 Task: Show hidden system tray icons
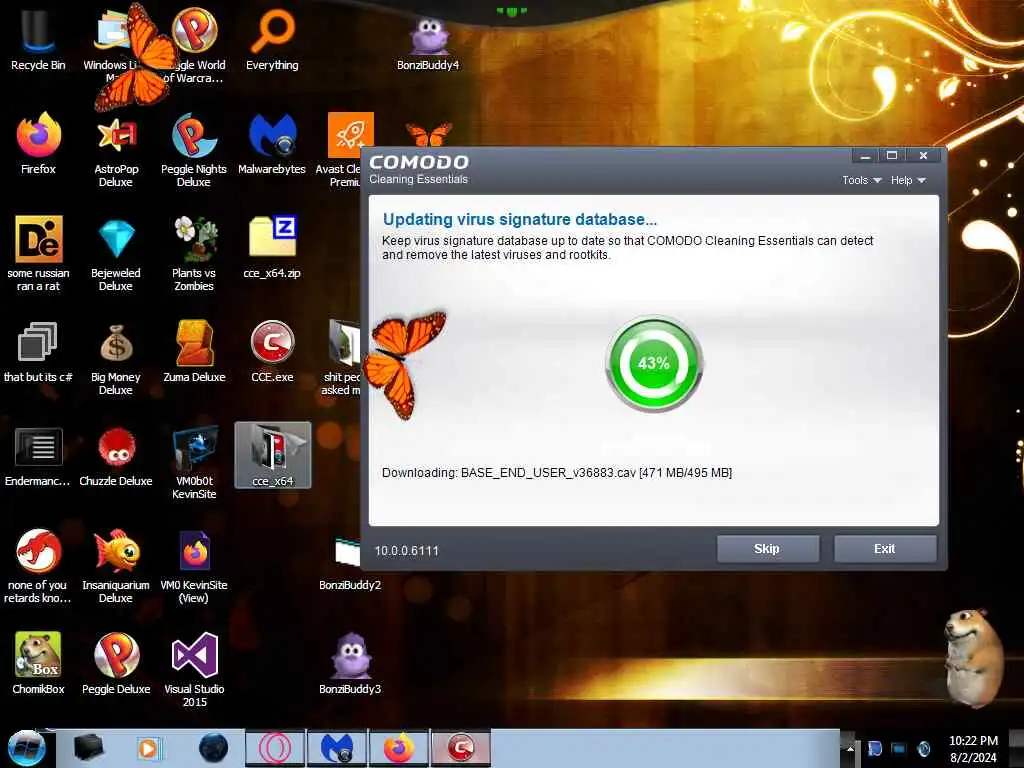(850, 748)
